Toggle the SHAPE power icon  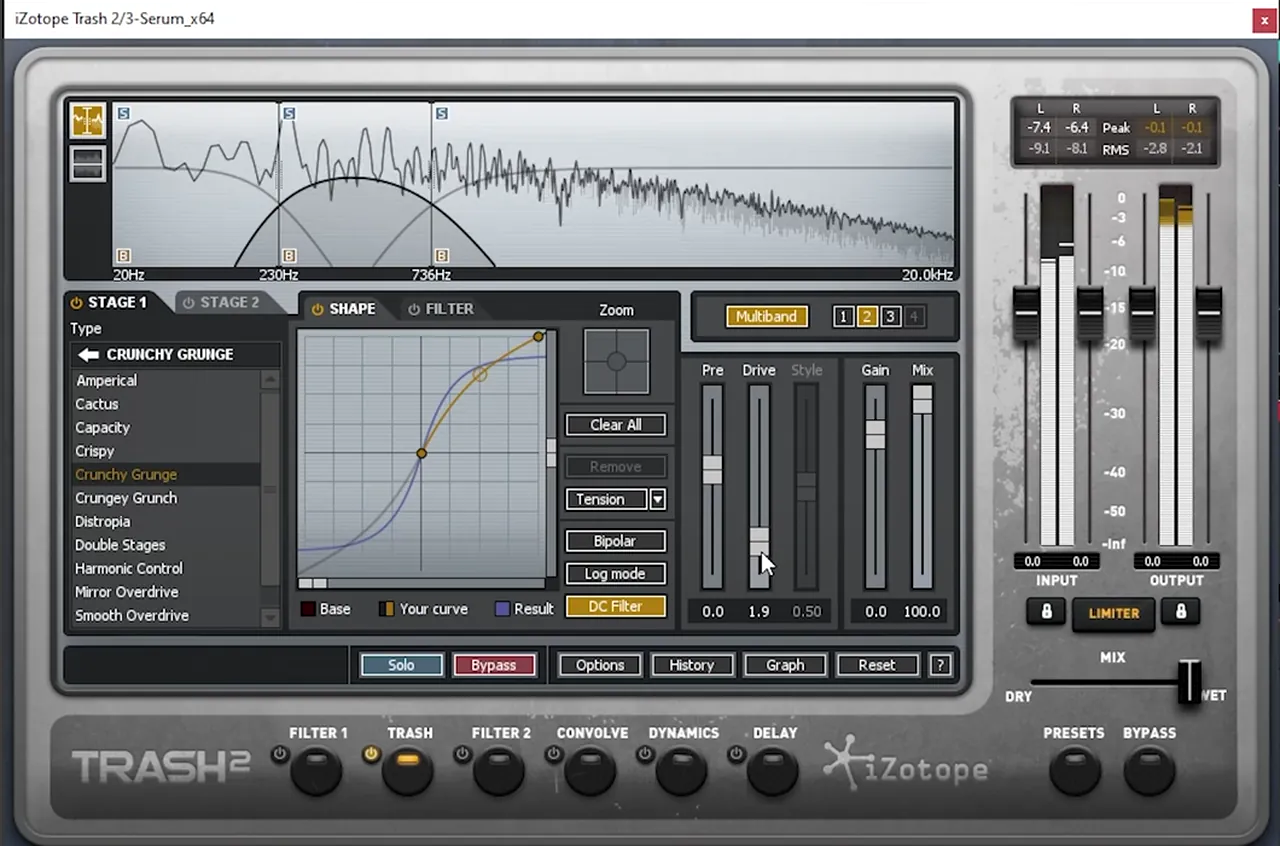(x=318, y=309)
